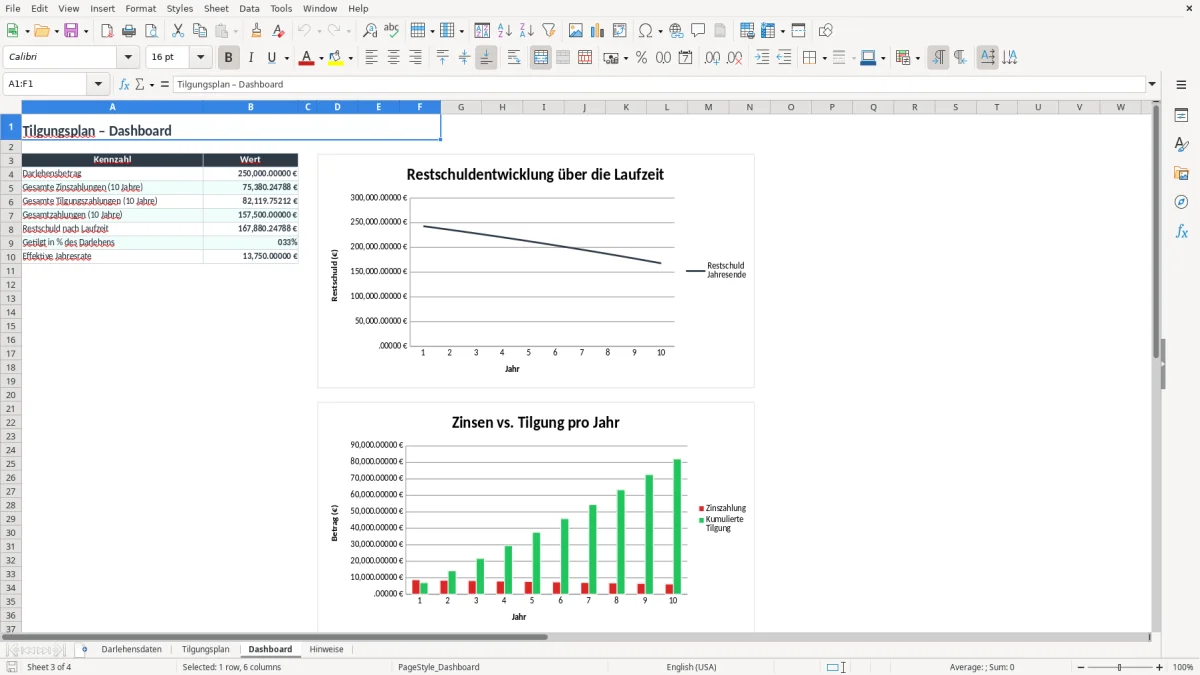This screenshot has width=1200, height=675.
Task: Switch to Darlehensdaten sheet tab
Action: click(131, 650)
